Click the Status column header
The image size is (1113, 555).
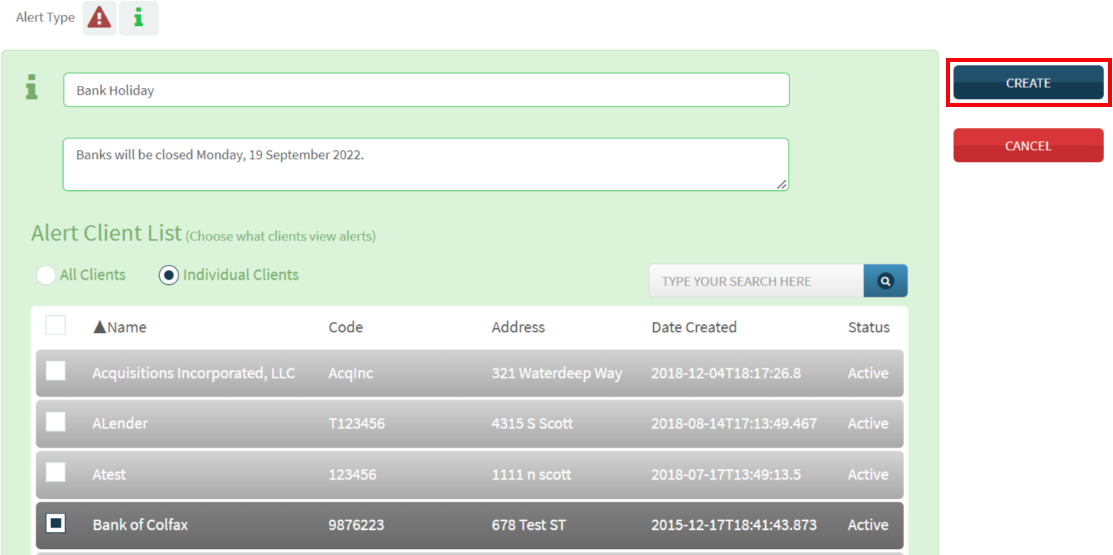coord(869,327)
